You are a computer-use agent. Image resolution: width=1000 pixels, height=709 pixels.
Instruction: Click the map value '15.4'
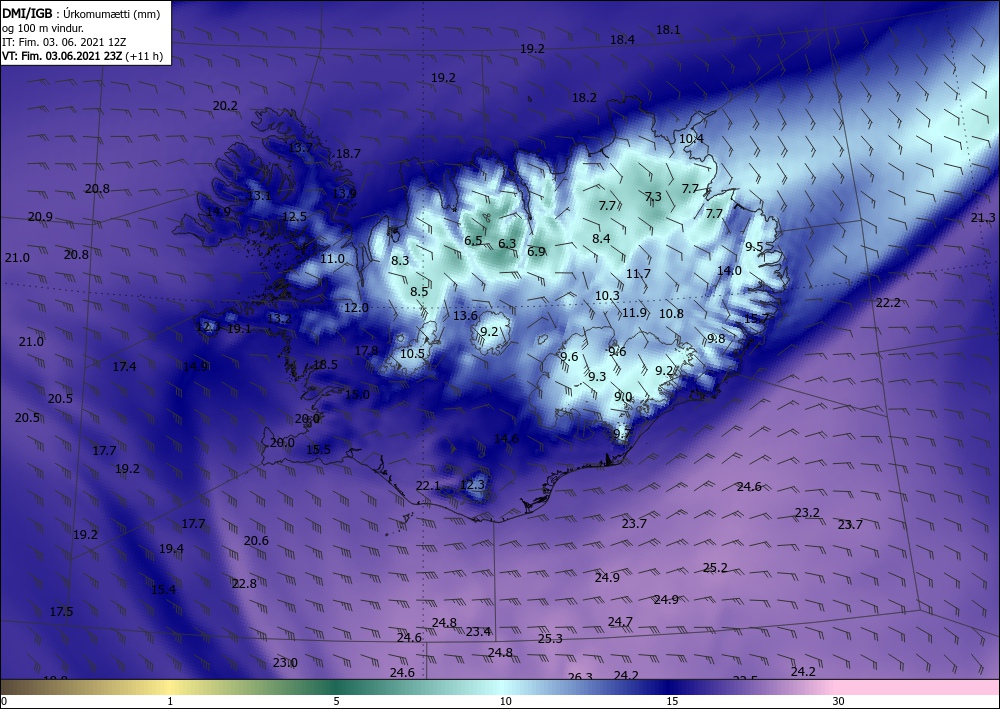pyautogui.click(x=163, y=590)
